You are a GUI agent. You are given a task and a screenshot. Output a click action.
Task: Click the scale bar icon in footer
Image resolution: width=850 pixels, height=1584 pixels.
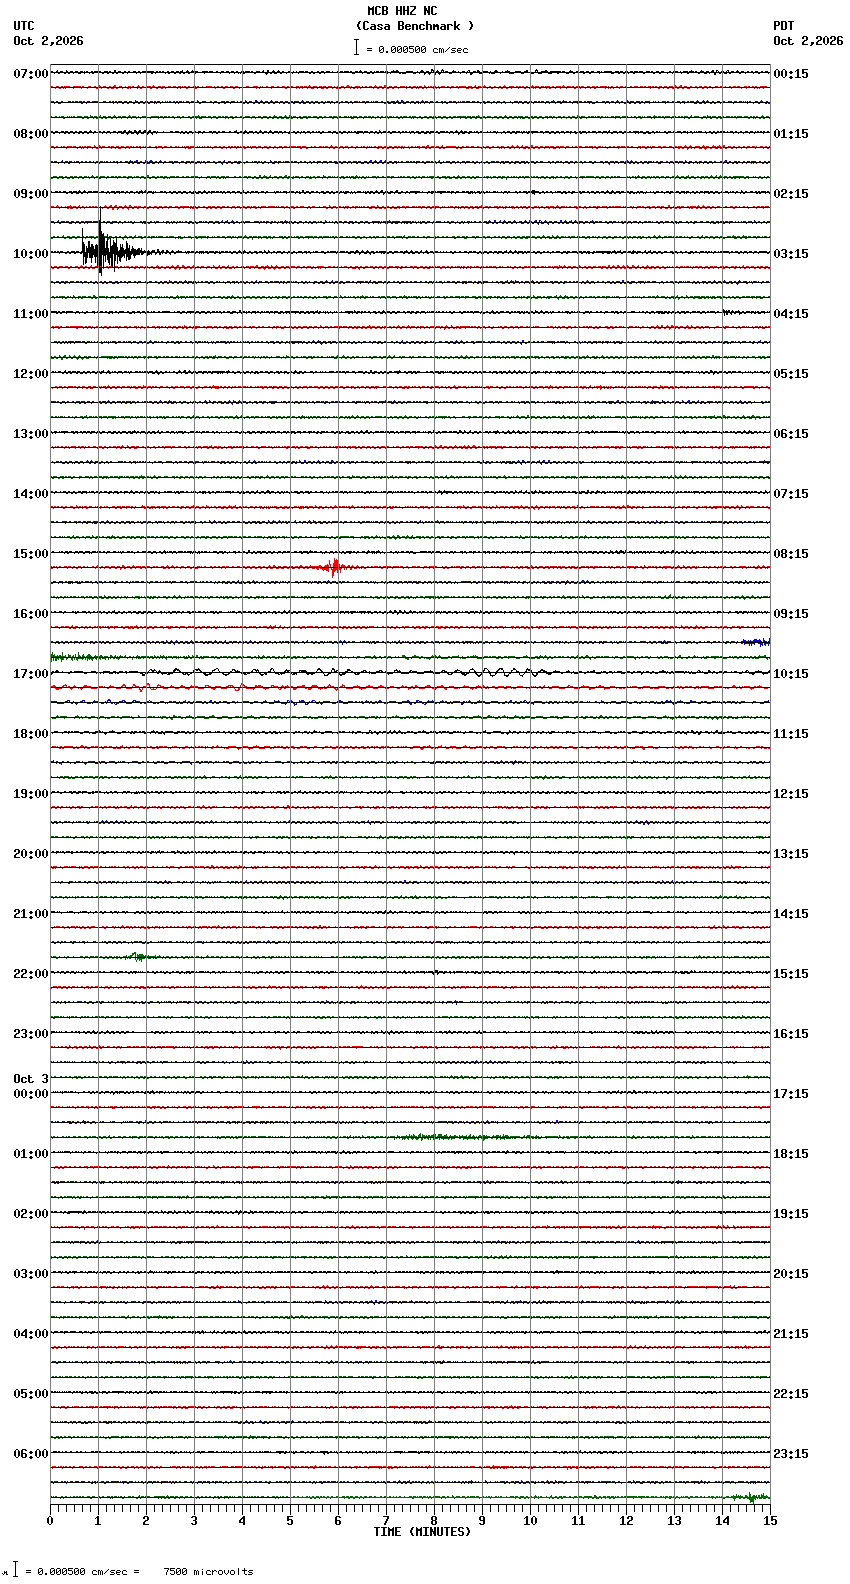pyautogui.click(x=15, y=1570)
